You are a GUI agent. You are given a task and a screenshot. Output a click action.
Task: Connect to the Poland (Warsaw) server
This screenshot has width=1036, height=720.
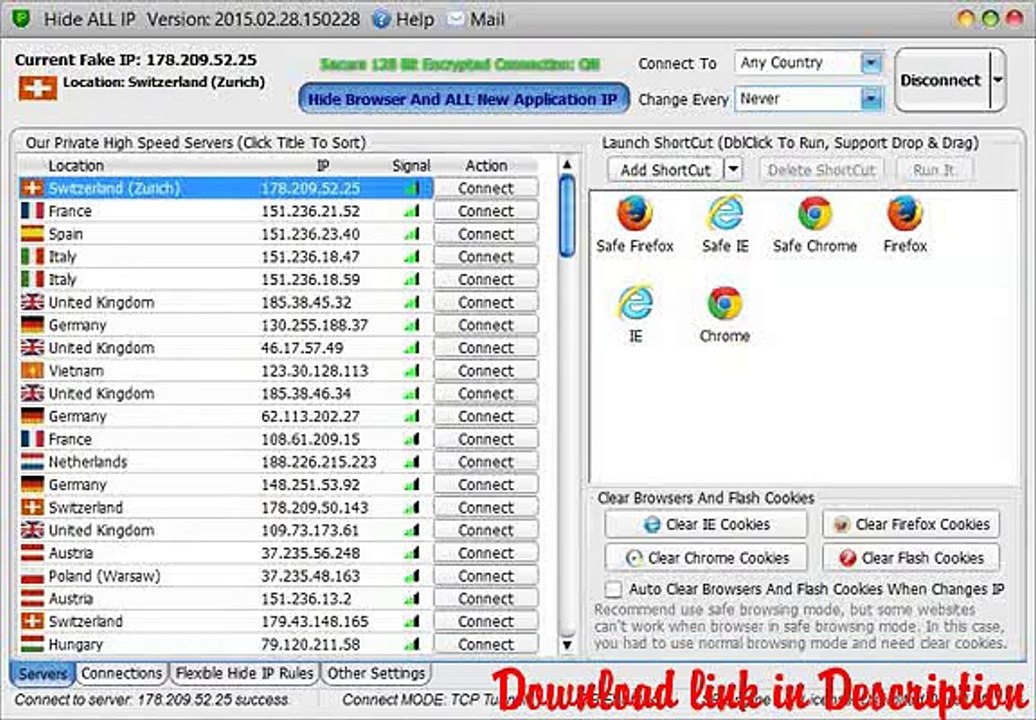pos(486,576)
